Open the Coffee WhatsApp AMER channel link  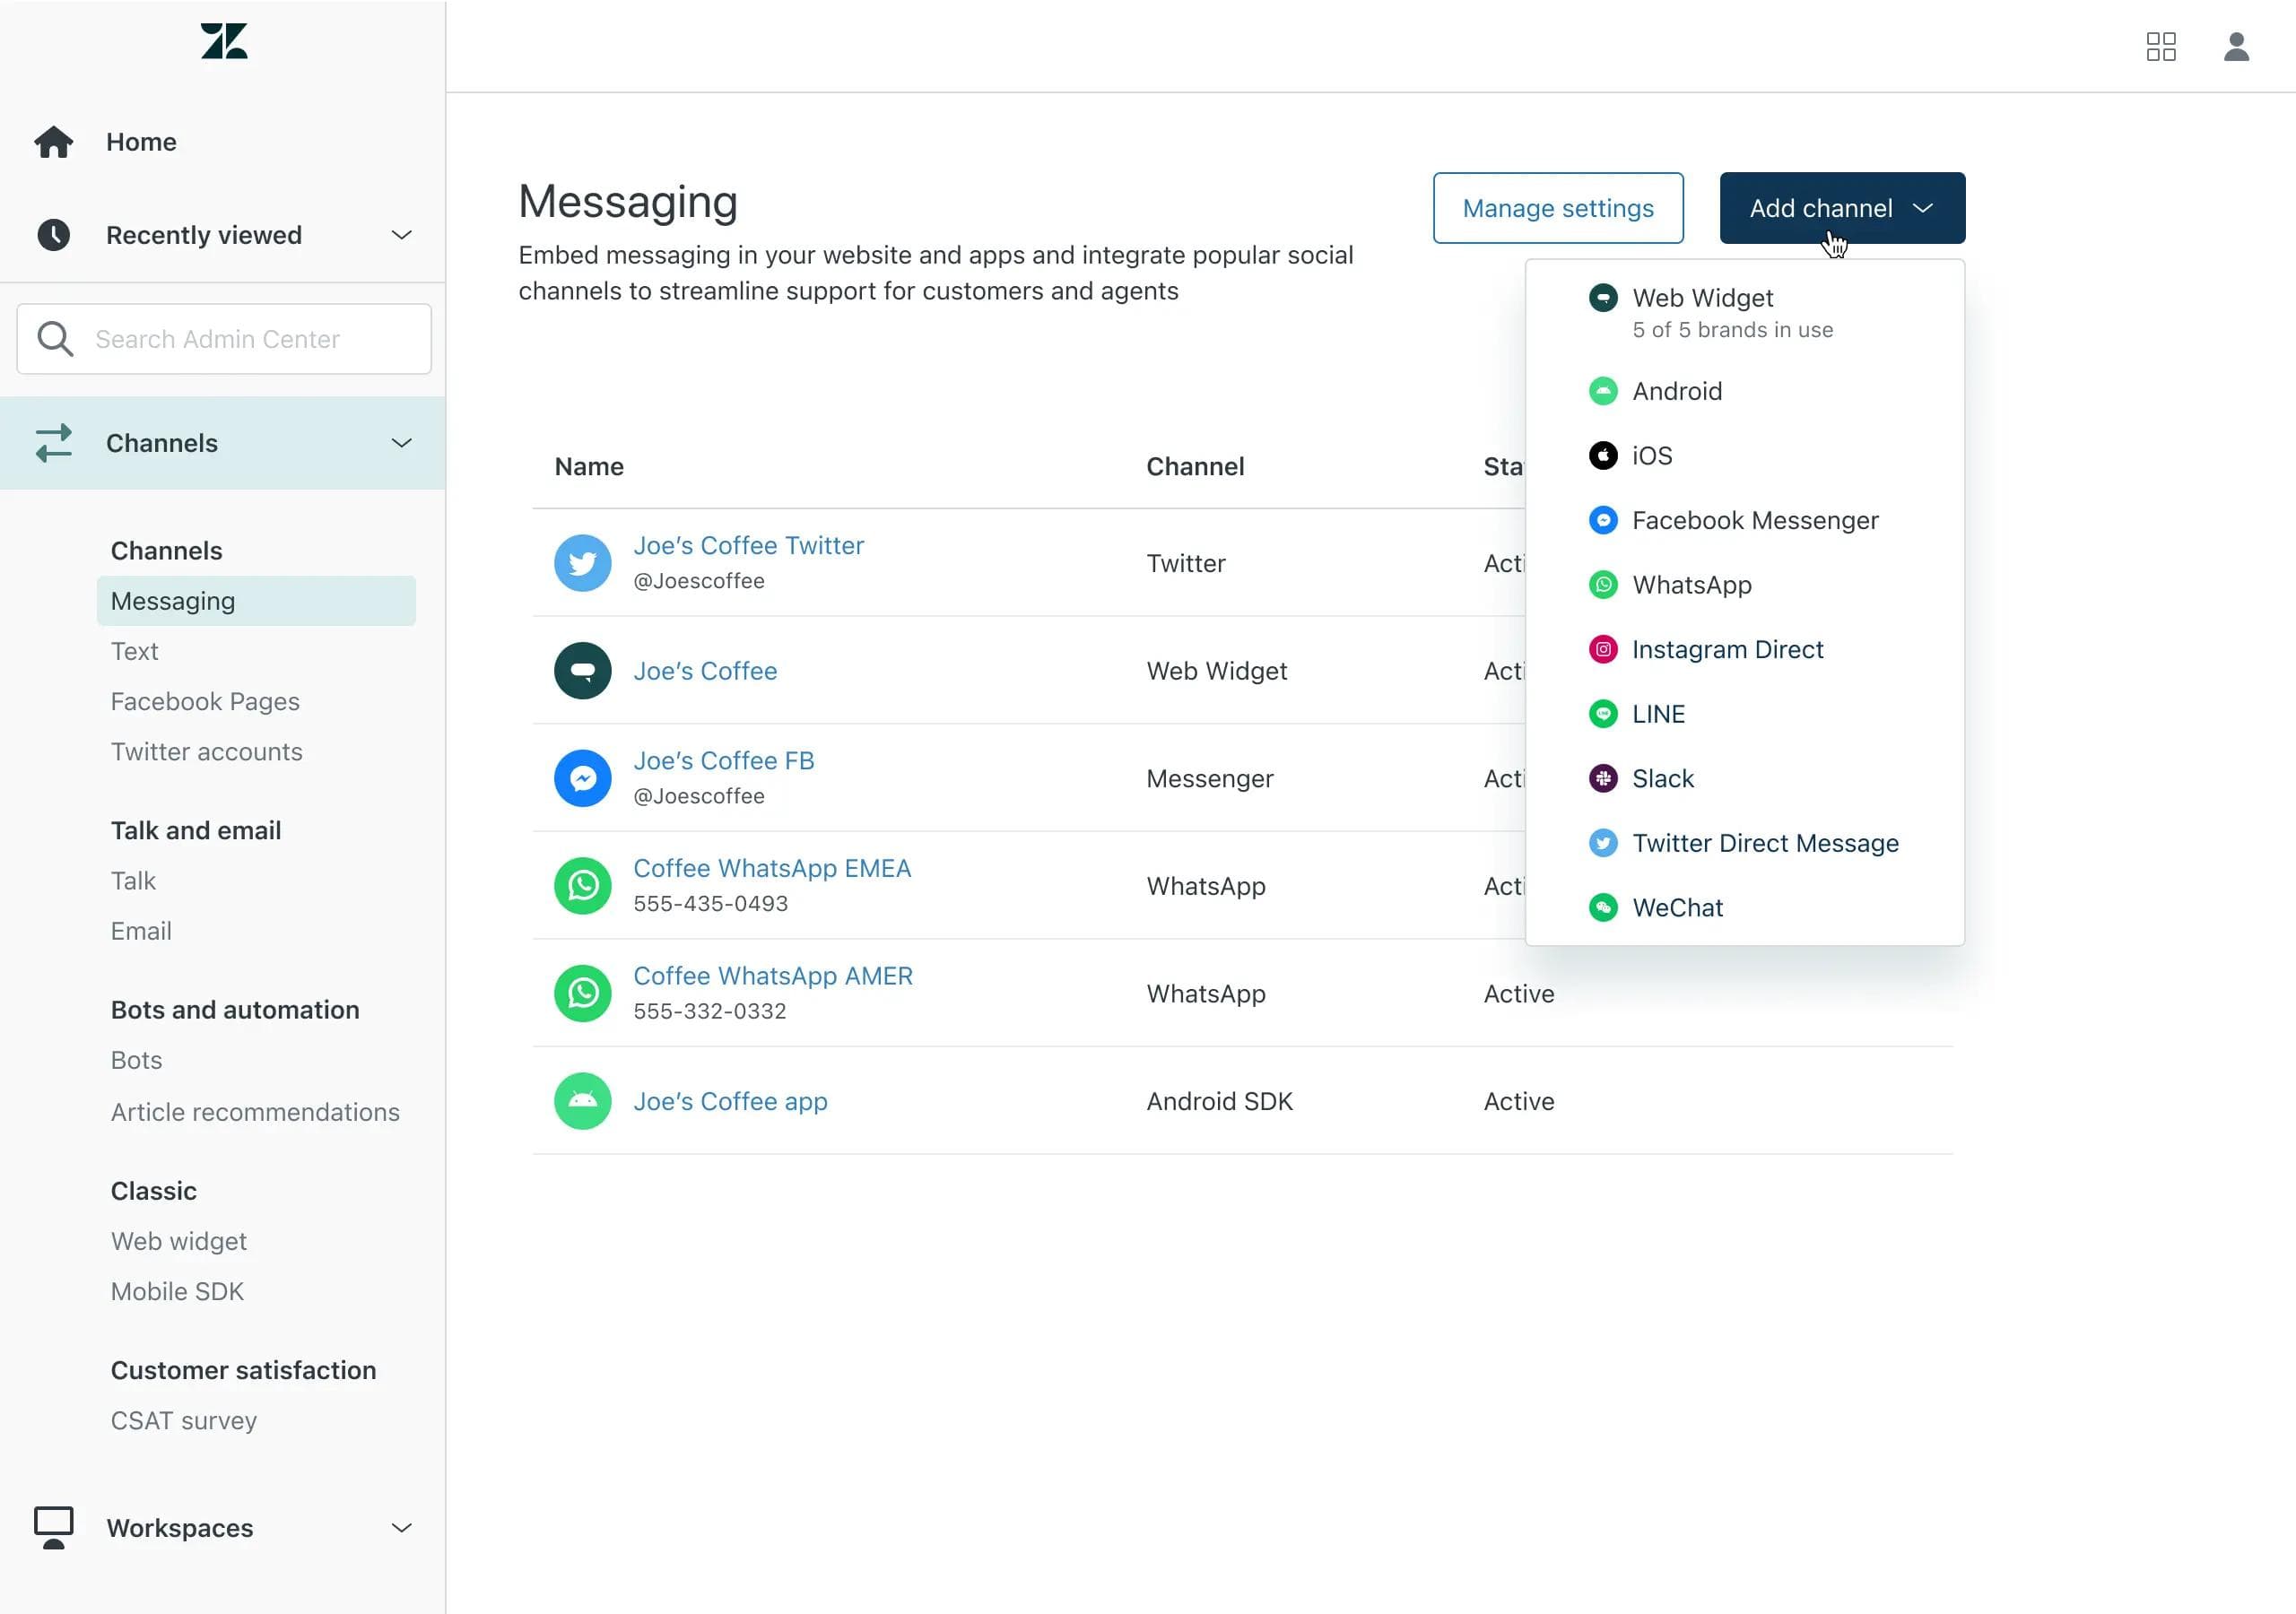tap(772, 975)
